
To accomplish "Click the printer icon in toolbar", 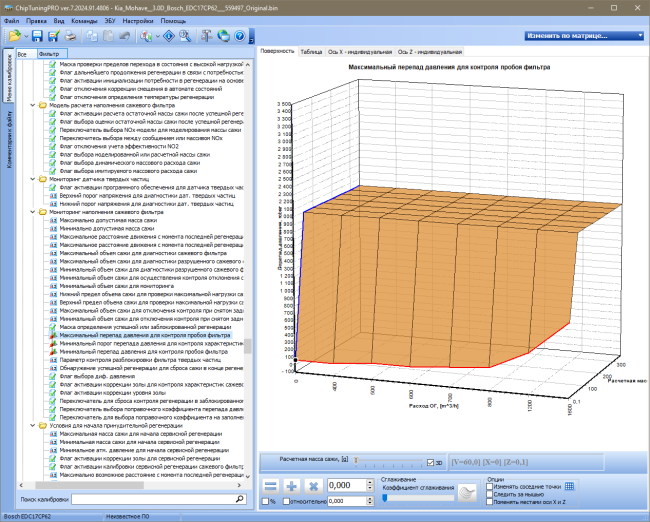I will 70,36.
